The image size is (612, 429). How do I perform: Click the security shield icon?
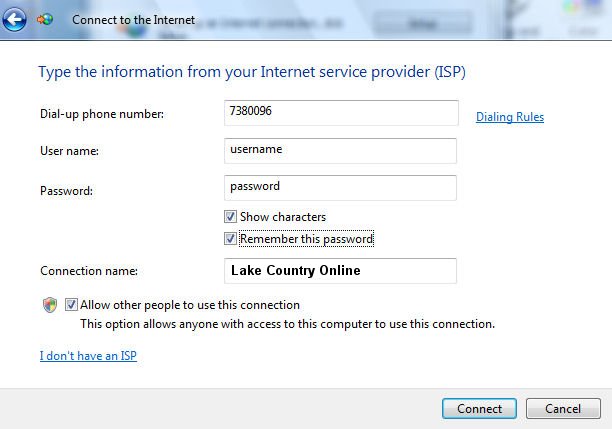50,305
